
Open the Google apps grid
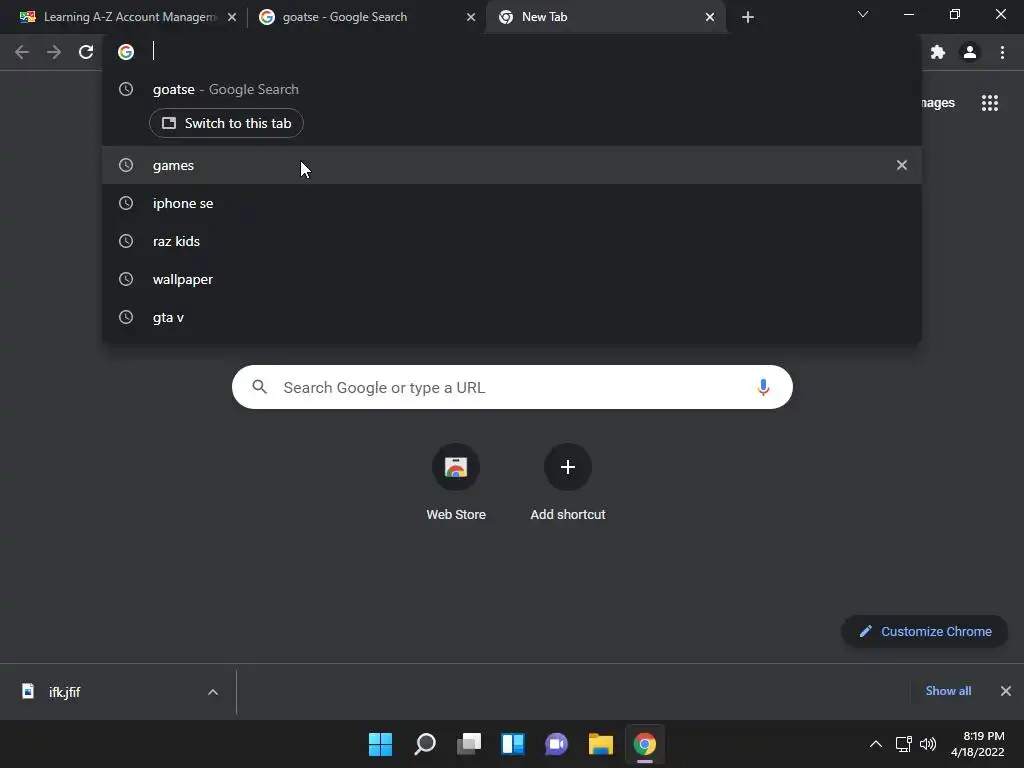990,103
